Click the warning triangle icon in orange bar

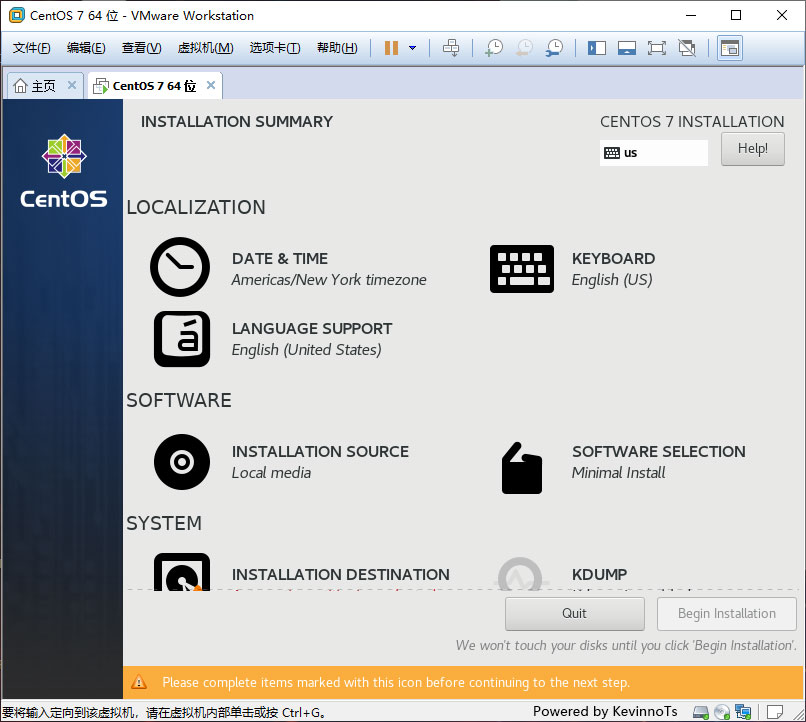(x=139, y=682)
